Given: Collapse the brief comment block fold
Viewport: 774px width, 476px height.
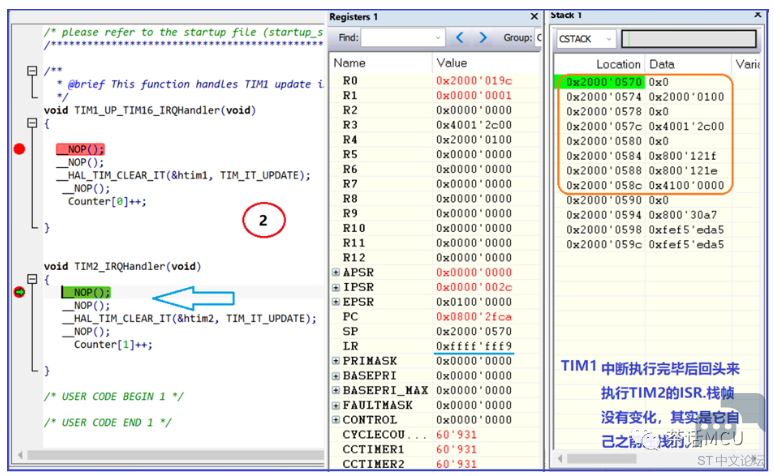Looking at the screenshot, I should coord(32,71).
